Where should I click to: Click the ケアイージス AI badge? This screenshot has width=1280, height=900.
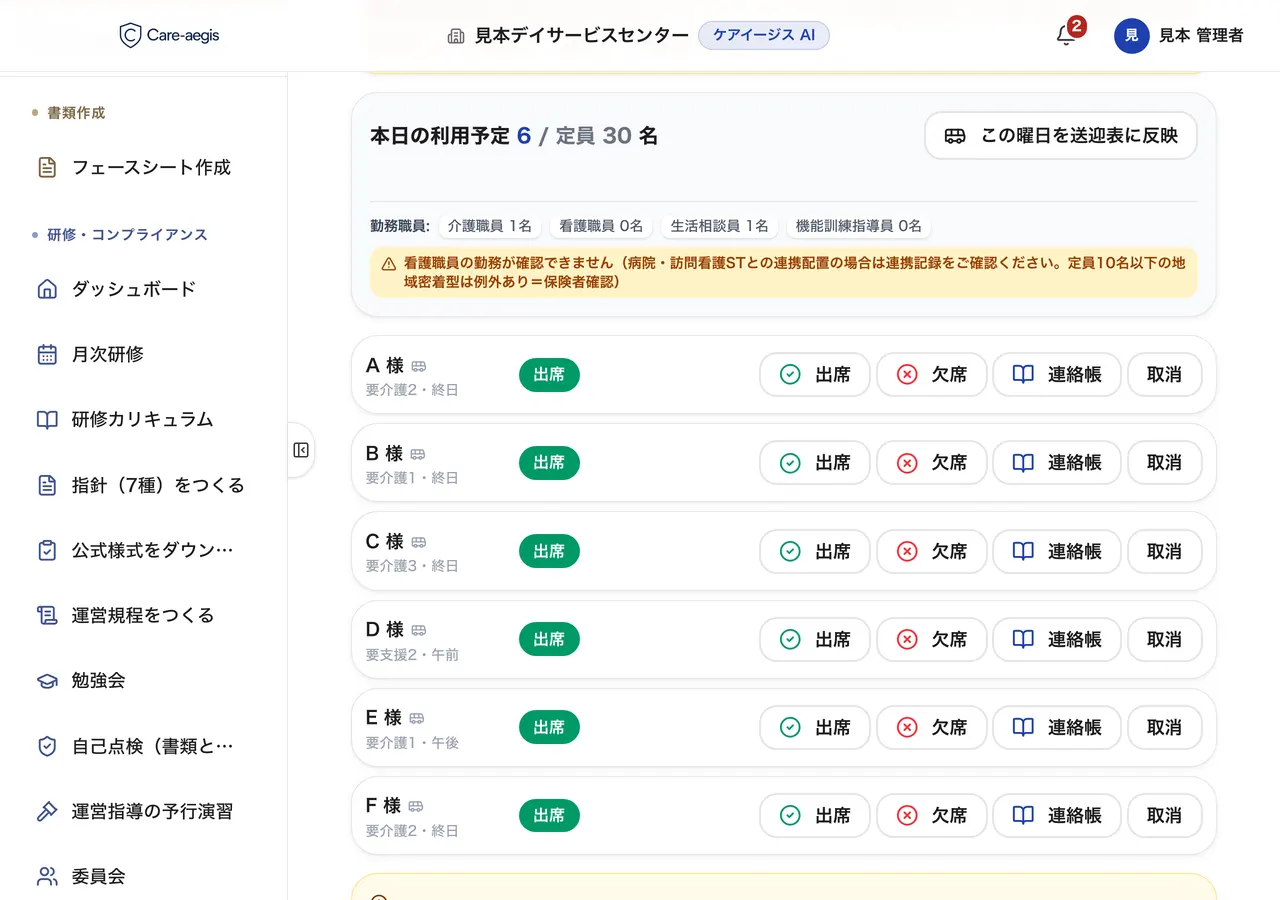764,36
